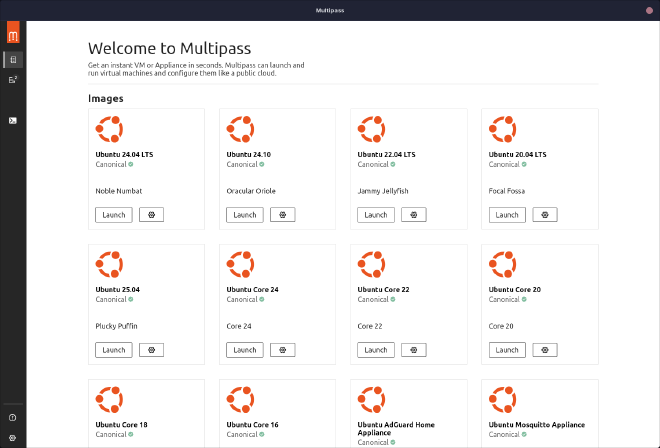This screenshot has width=660, height=448.
Task: Configure Ubuntu Core 20 with its gear icon
Action: pos(545,350)
